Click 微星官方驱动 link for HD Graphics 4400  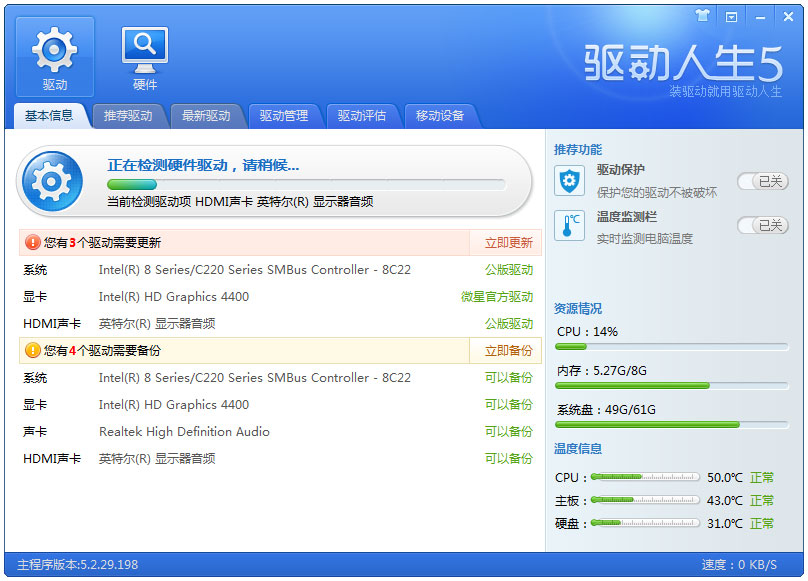[497, 297]
